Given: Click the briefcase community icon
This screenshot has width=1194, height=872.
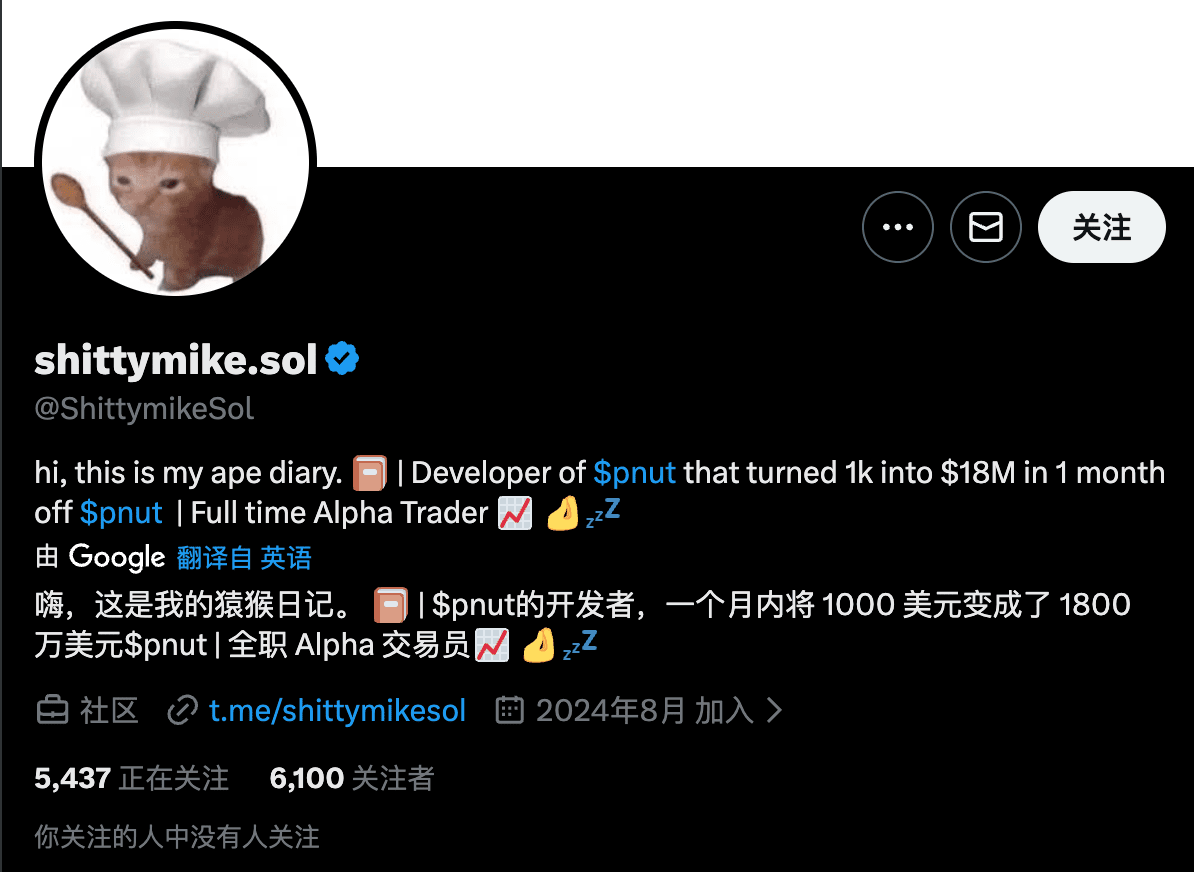Looking at the screenshot, I should click(53, 711).
